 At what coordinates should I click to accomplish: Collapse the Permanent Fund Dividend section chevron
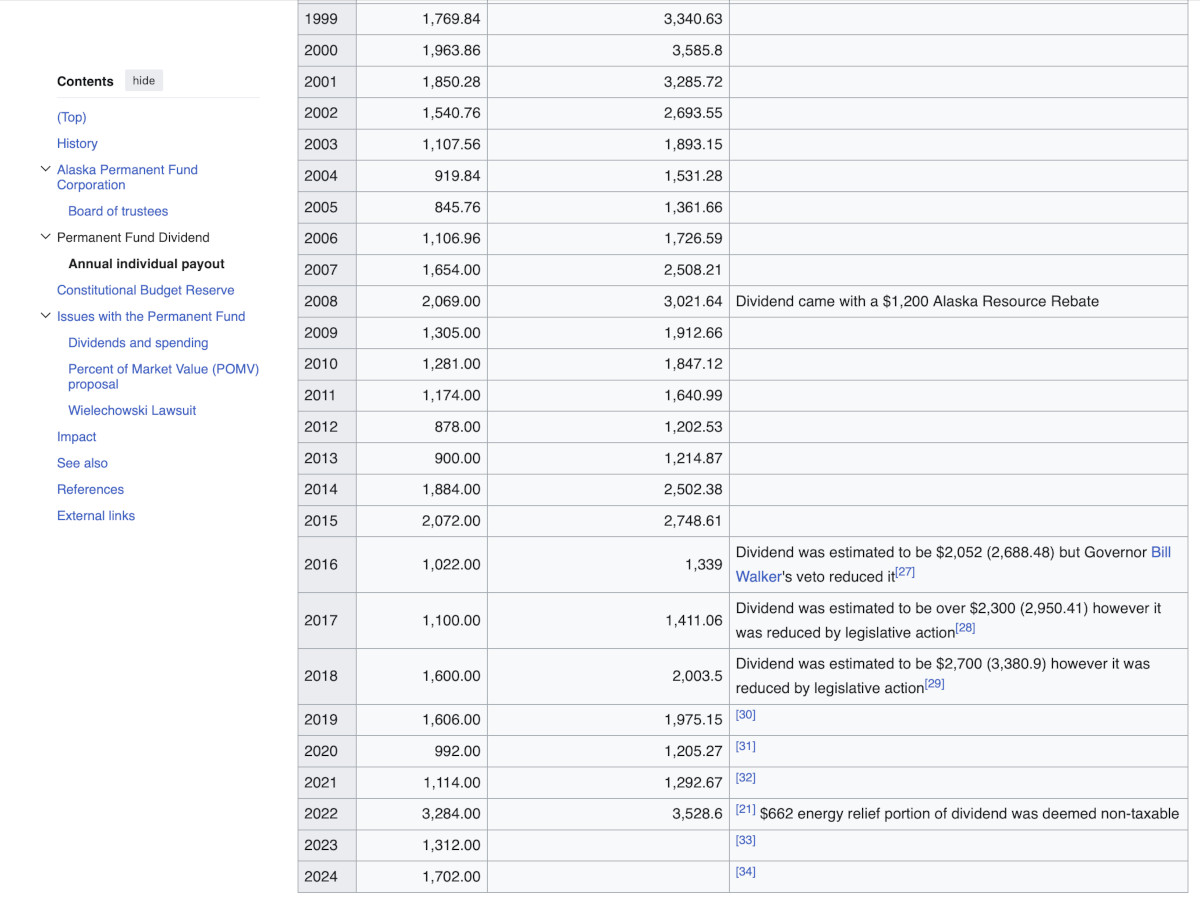click(45, 237)
